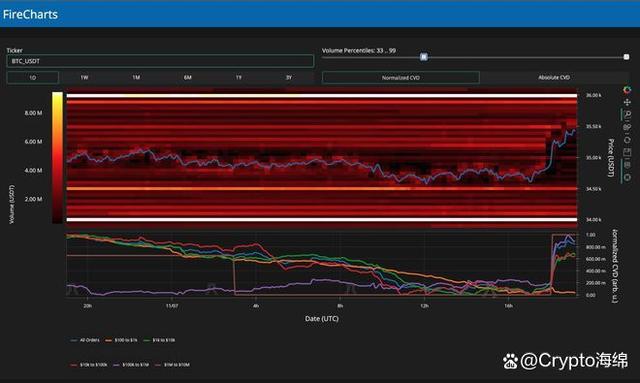Click the Reset chart view icon

point(627,140)
